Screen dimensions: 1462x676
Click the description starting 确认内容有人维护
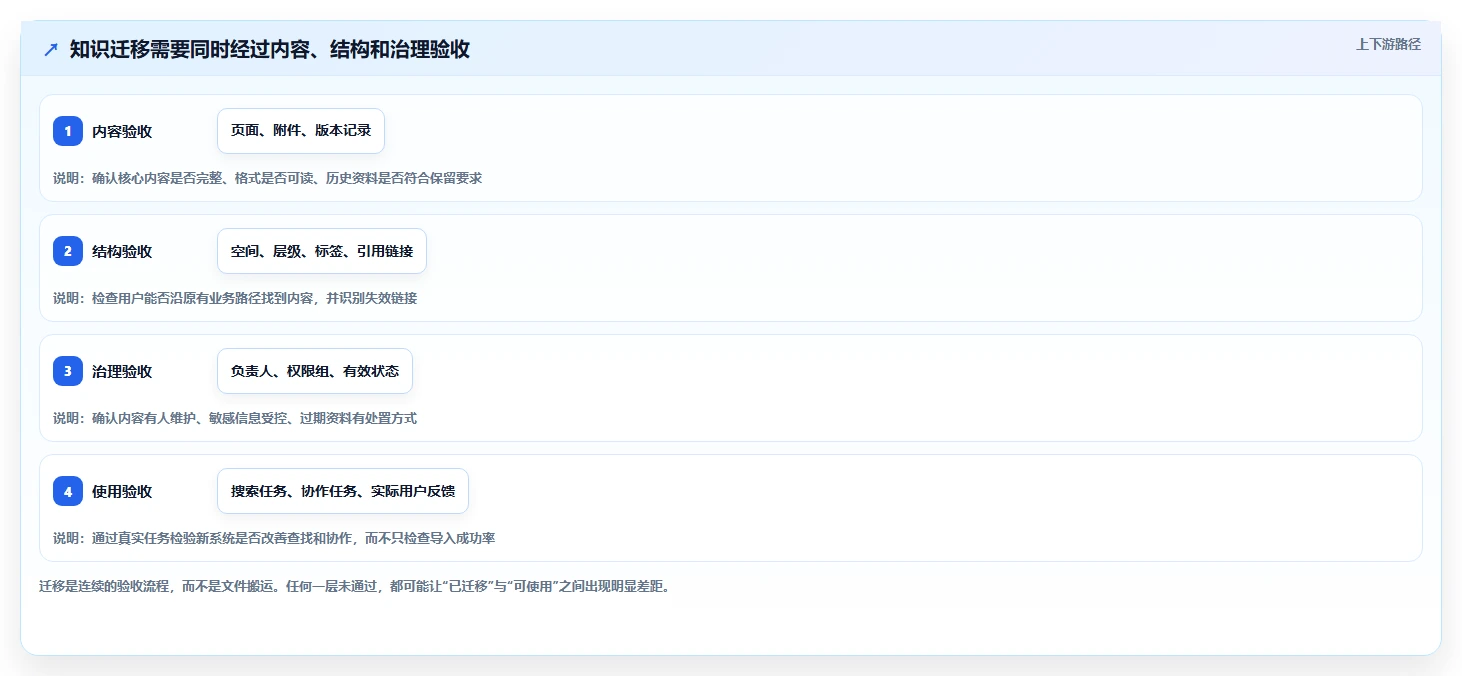pyautogui.click(x=235, y=418)
